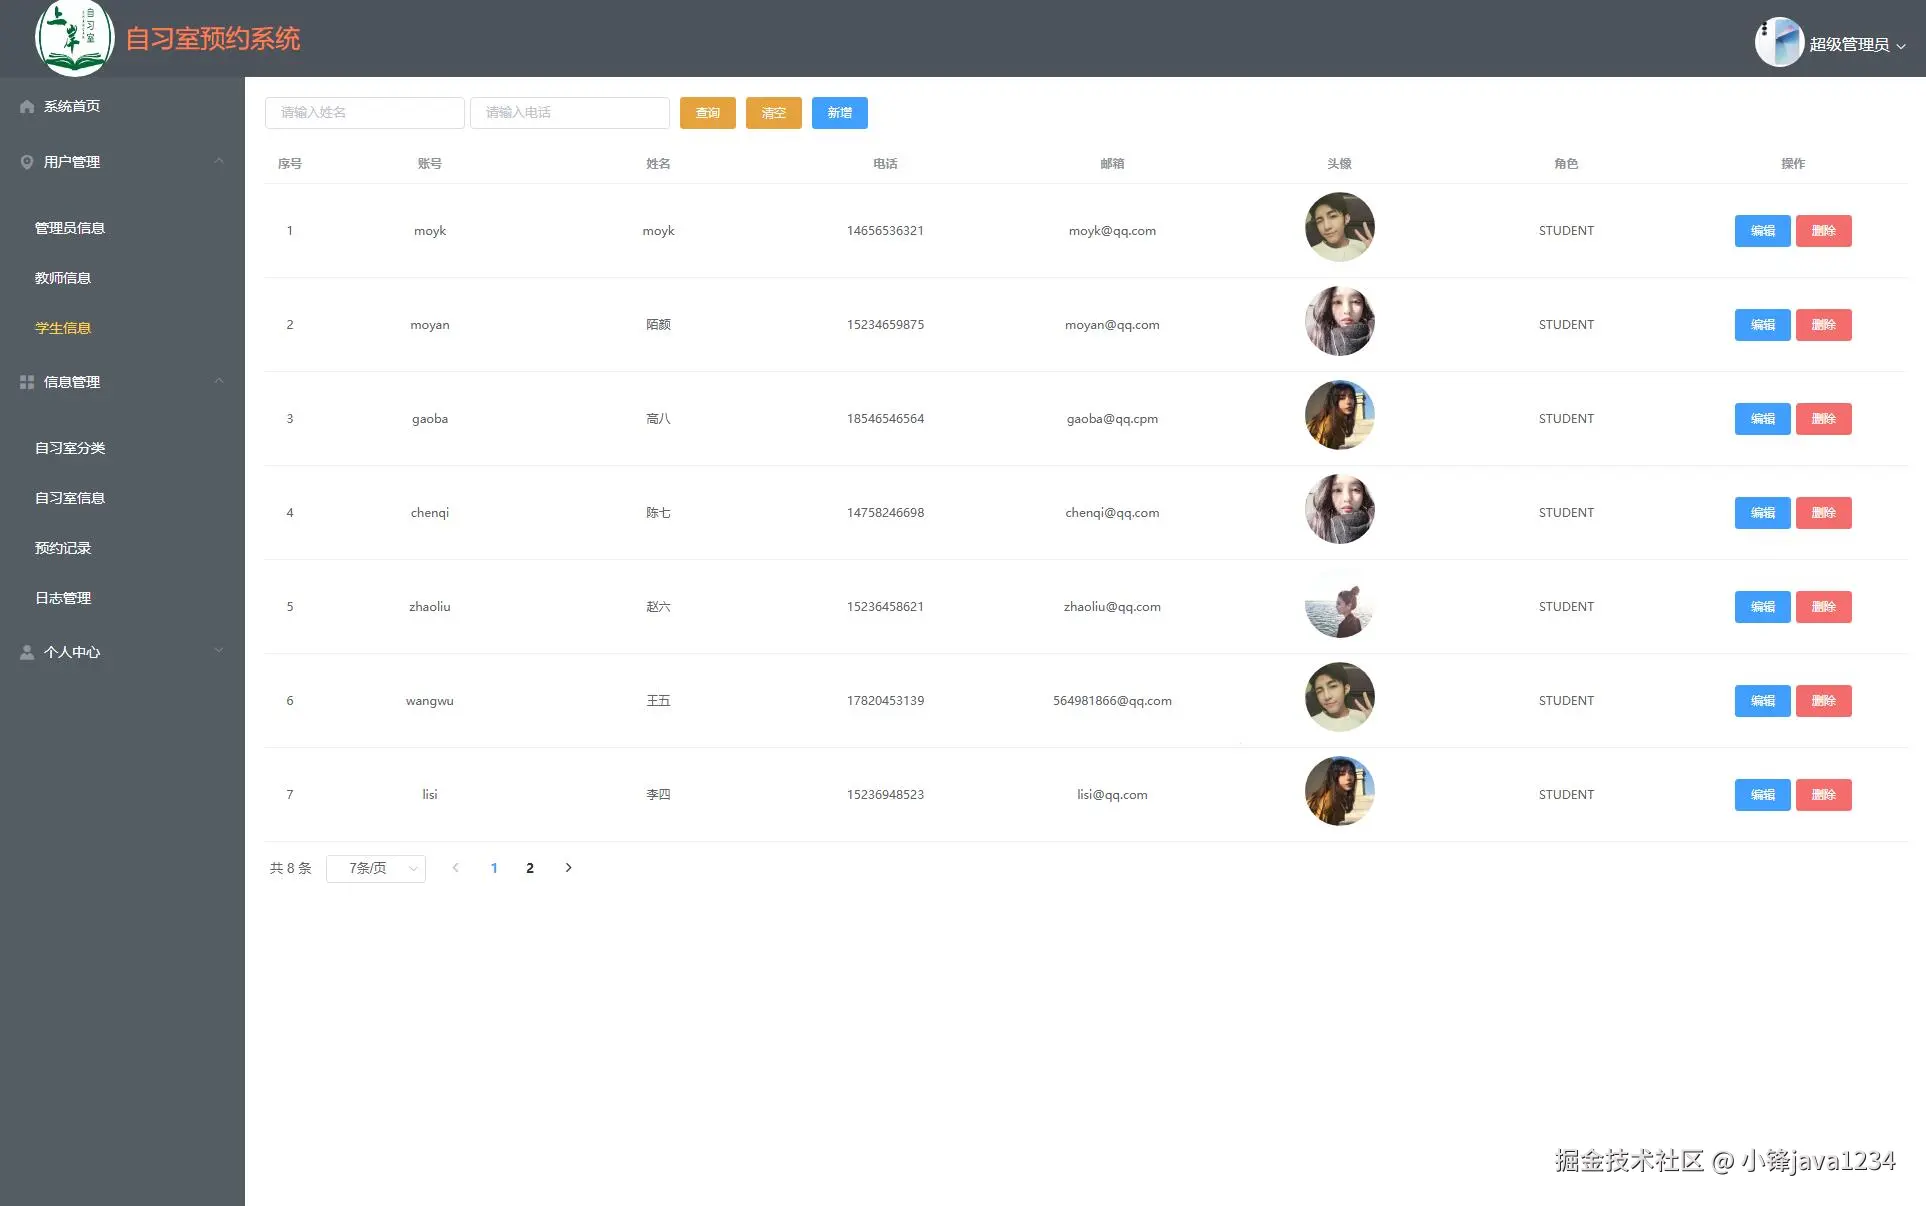Click phone number 15236948523
1926x1206 pixels.
click(x=885, y=795)
